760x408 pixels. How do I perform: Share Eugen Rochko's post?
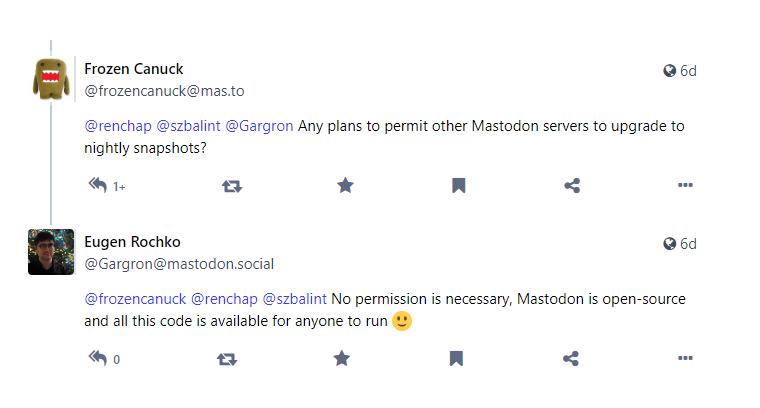pos(570,359)
